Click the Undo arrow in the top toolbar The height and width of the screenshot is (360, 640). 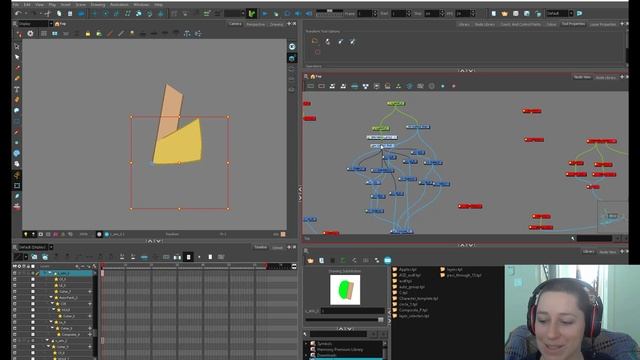click(18, 13)
